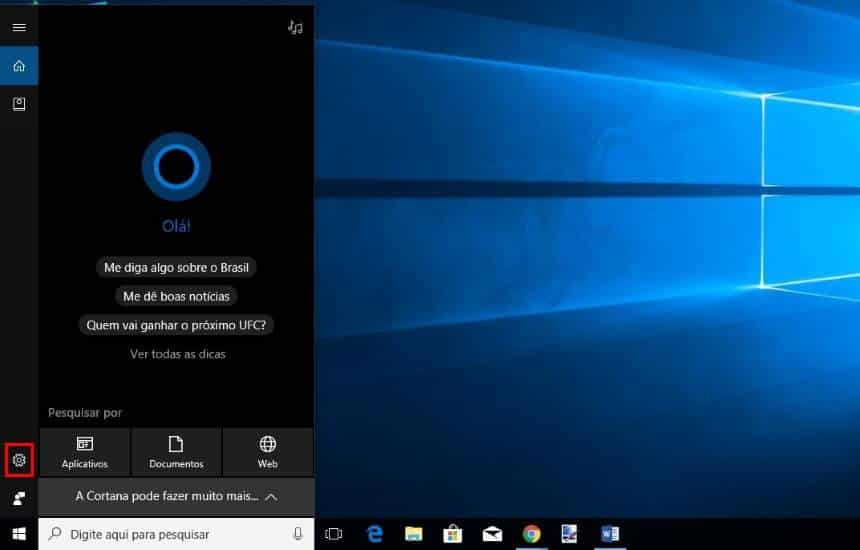The image size is (860, 550).
Task: Click the music recognition icon
Action: point(295,27)
